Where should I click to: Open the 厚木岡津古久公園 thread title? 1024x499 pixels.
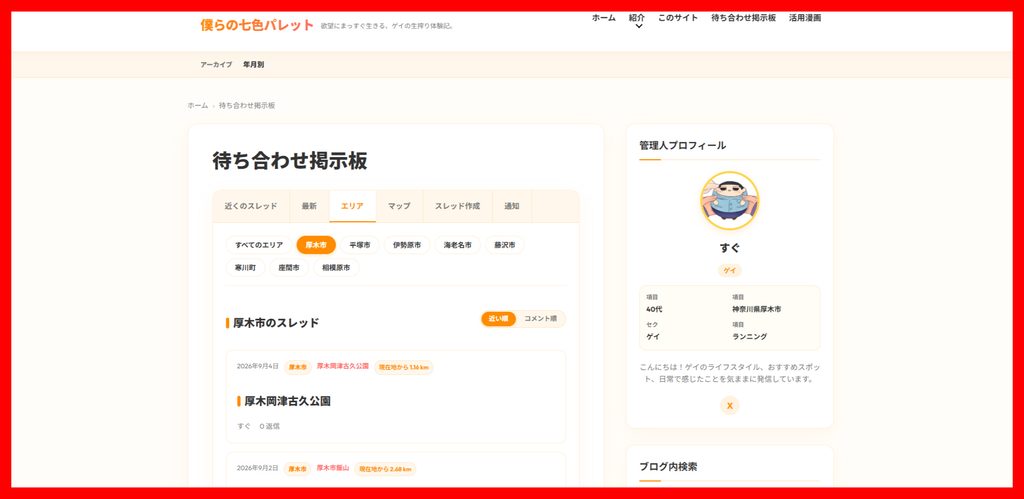287,401
